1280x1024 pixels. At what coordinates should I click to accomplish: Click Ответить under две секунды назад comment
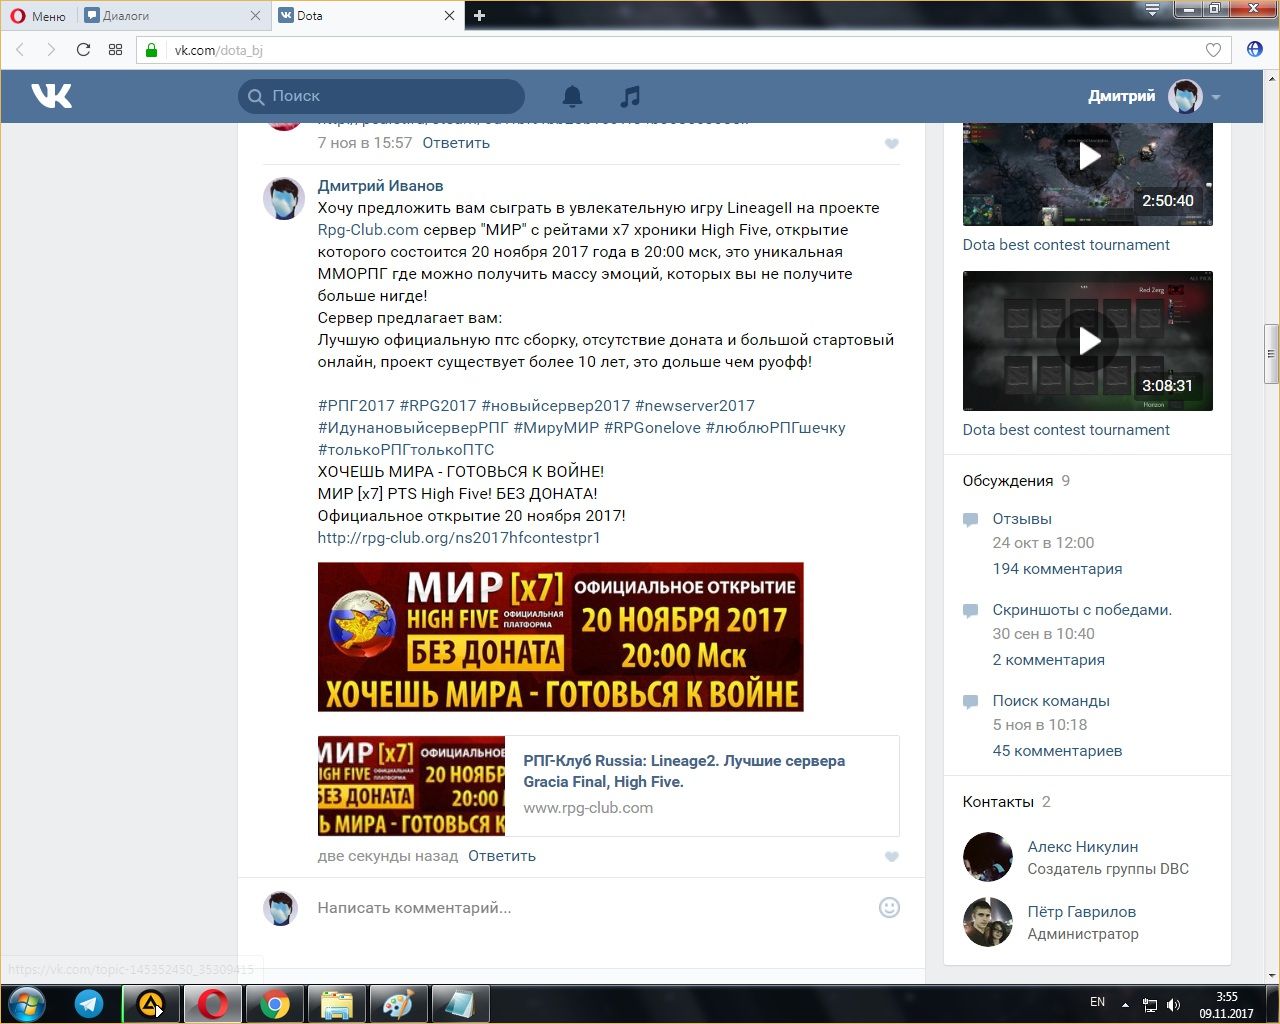click(502, 856)
